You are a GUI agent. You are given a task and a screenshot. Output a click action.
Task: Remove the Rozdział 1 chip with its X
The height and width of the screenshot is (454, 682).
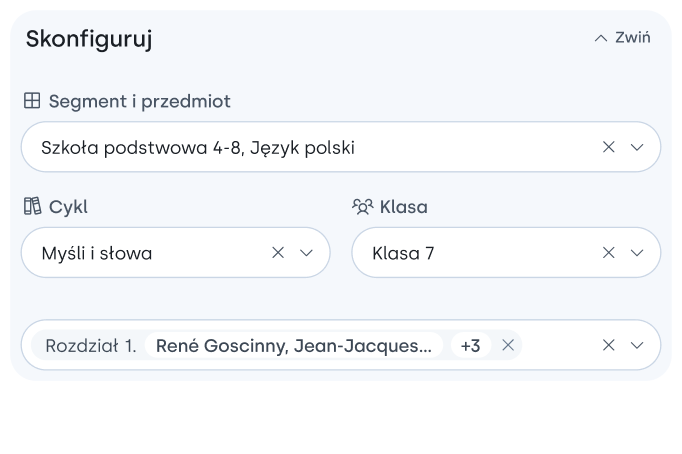pyautogui.click(x=507, y=345)
